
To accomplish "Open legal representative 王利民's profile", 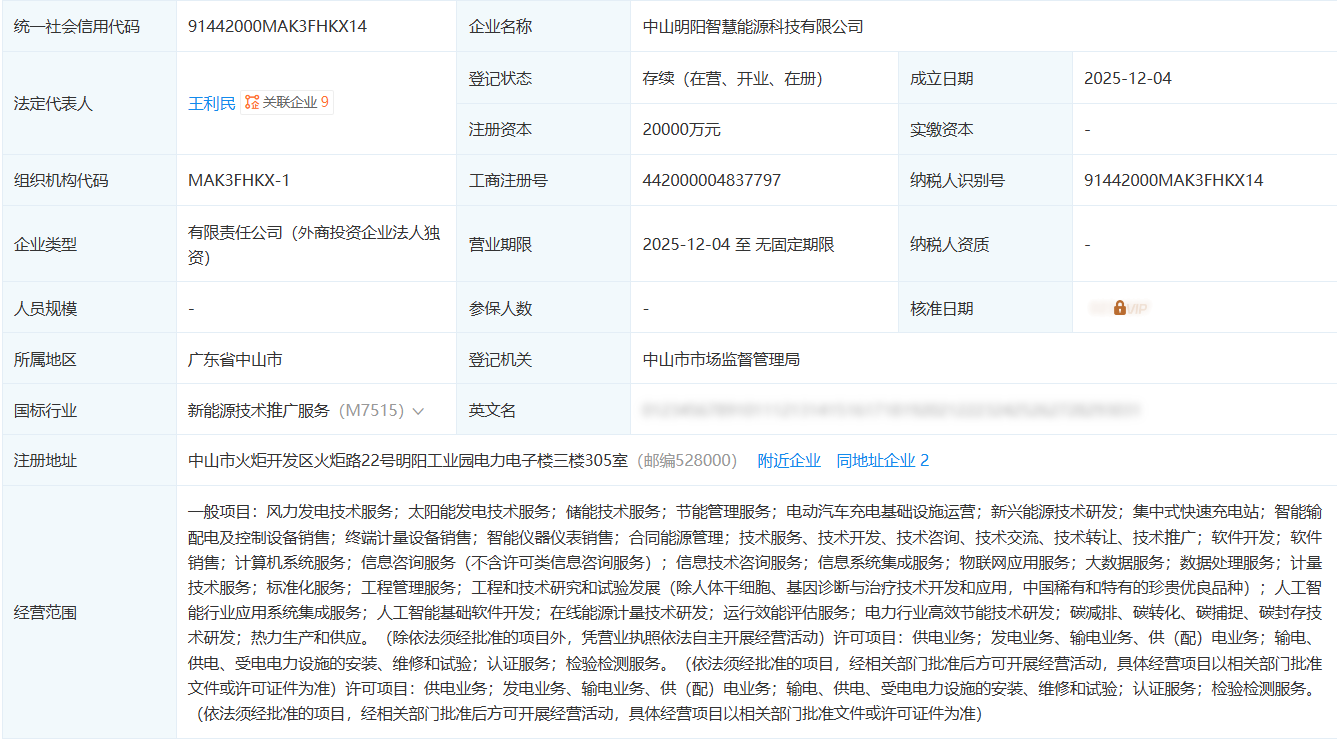I will tap(212, 103).
